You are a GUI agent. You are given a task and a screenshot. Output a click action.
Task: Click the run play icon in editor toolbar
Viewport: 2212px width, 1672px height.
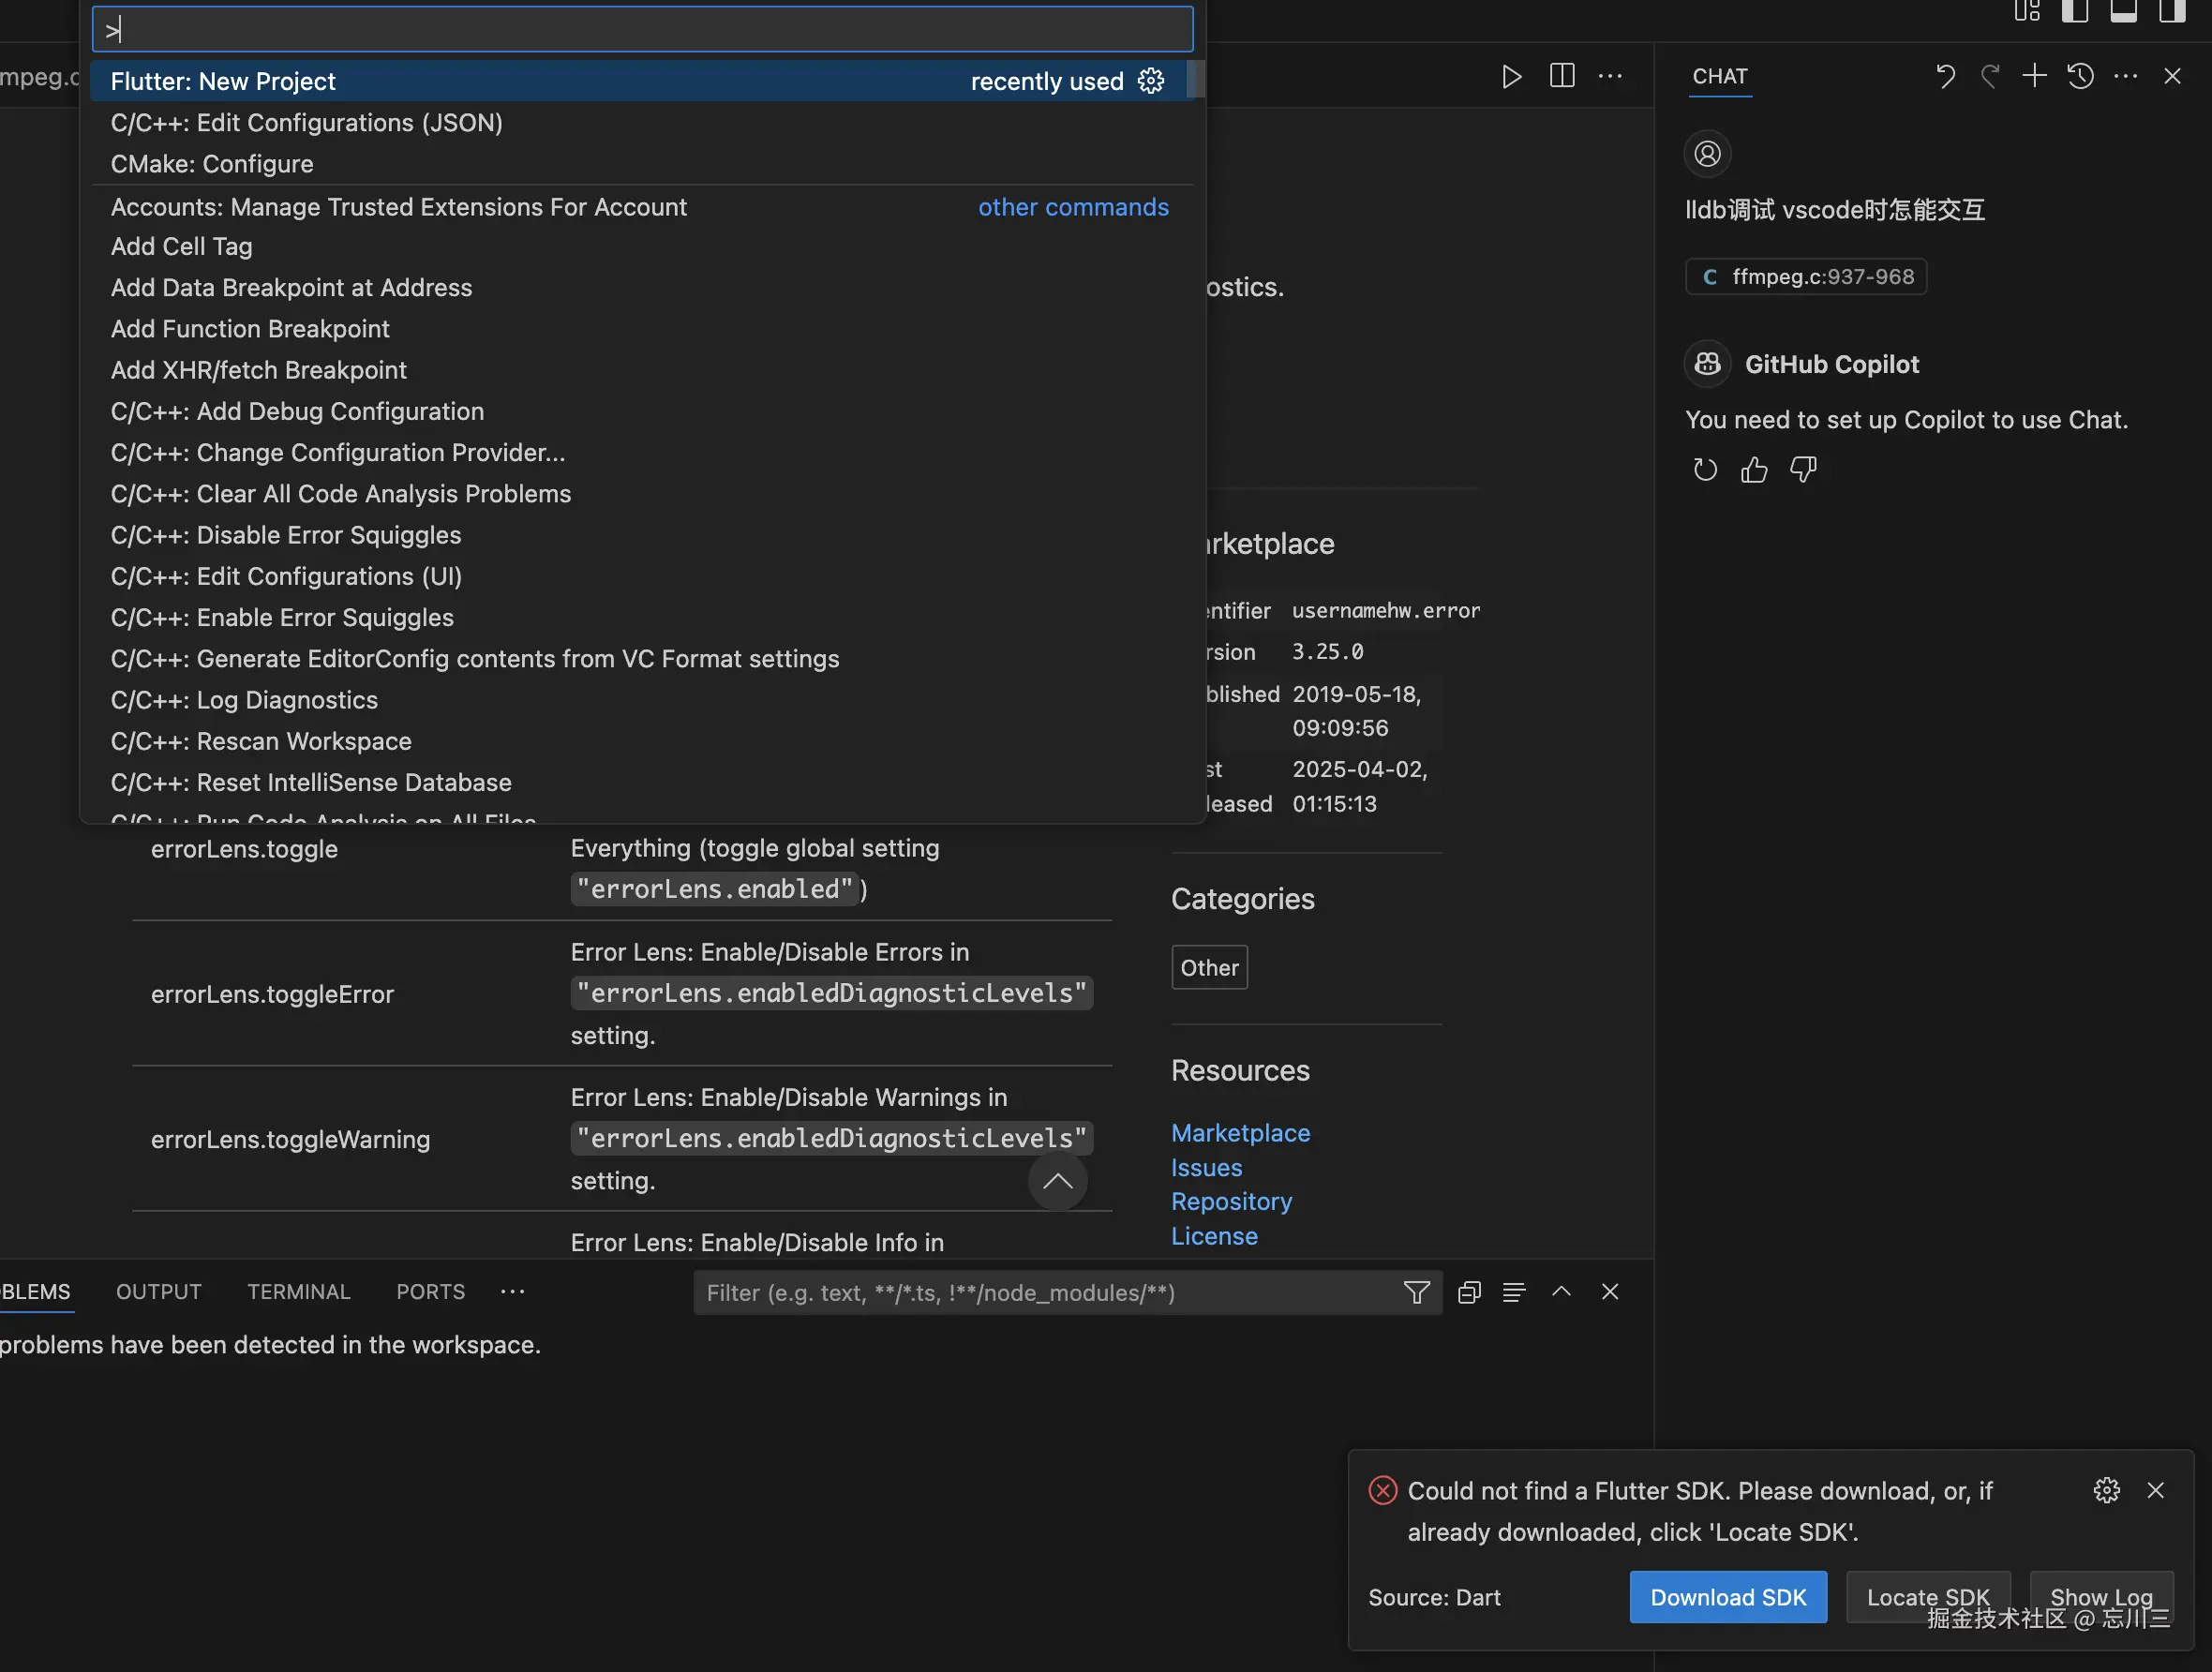(x=1511, y=76)
